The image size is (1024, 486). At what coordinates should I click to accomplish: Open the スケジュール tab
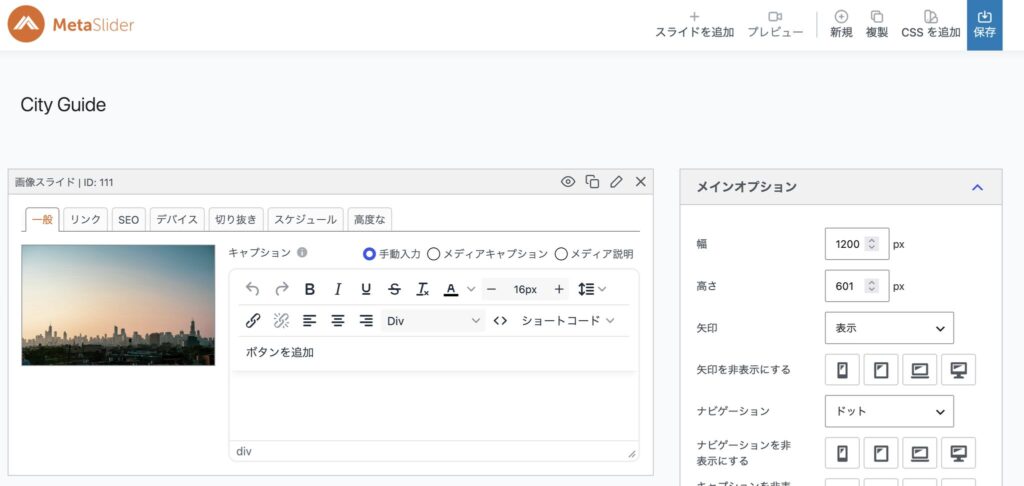(x=306, y=219)
